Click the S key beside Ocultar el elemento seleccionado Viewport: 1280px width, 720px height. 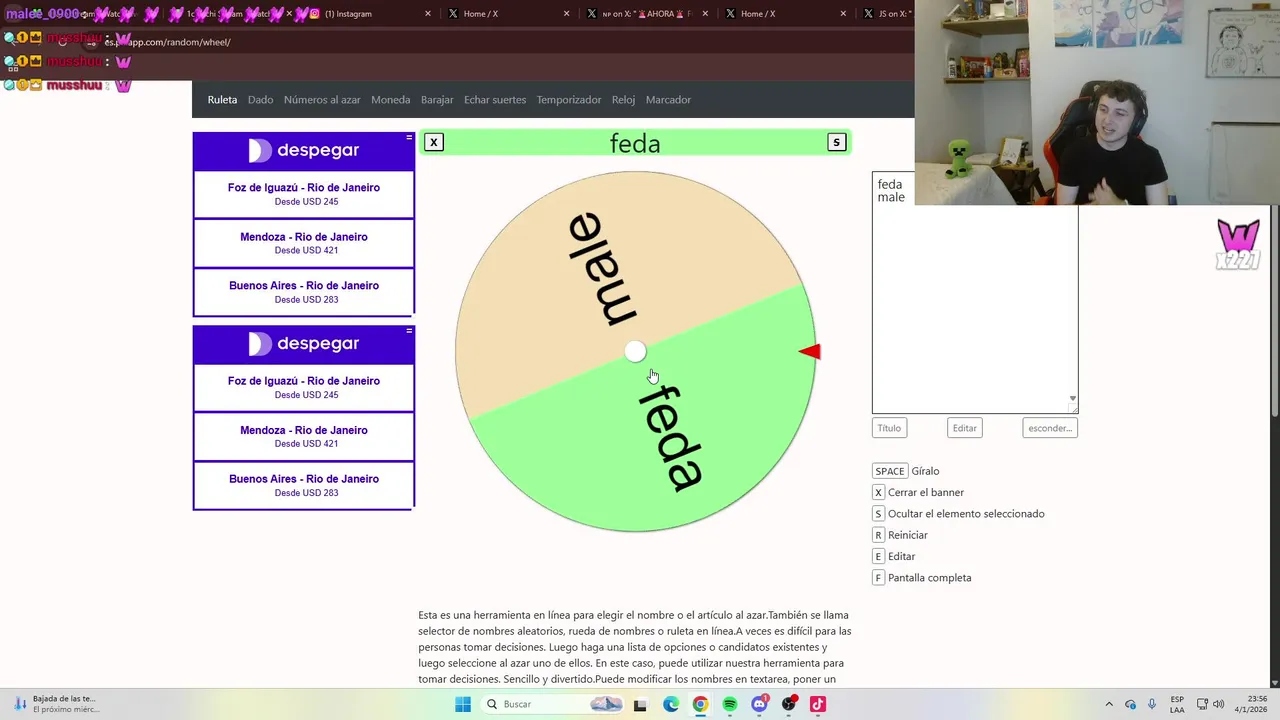(878, 514)
